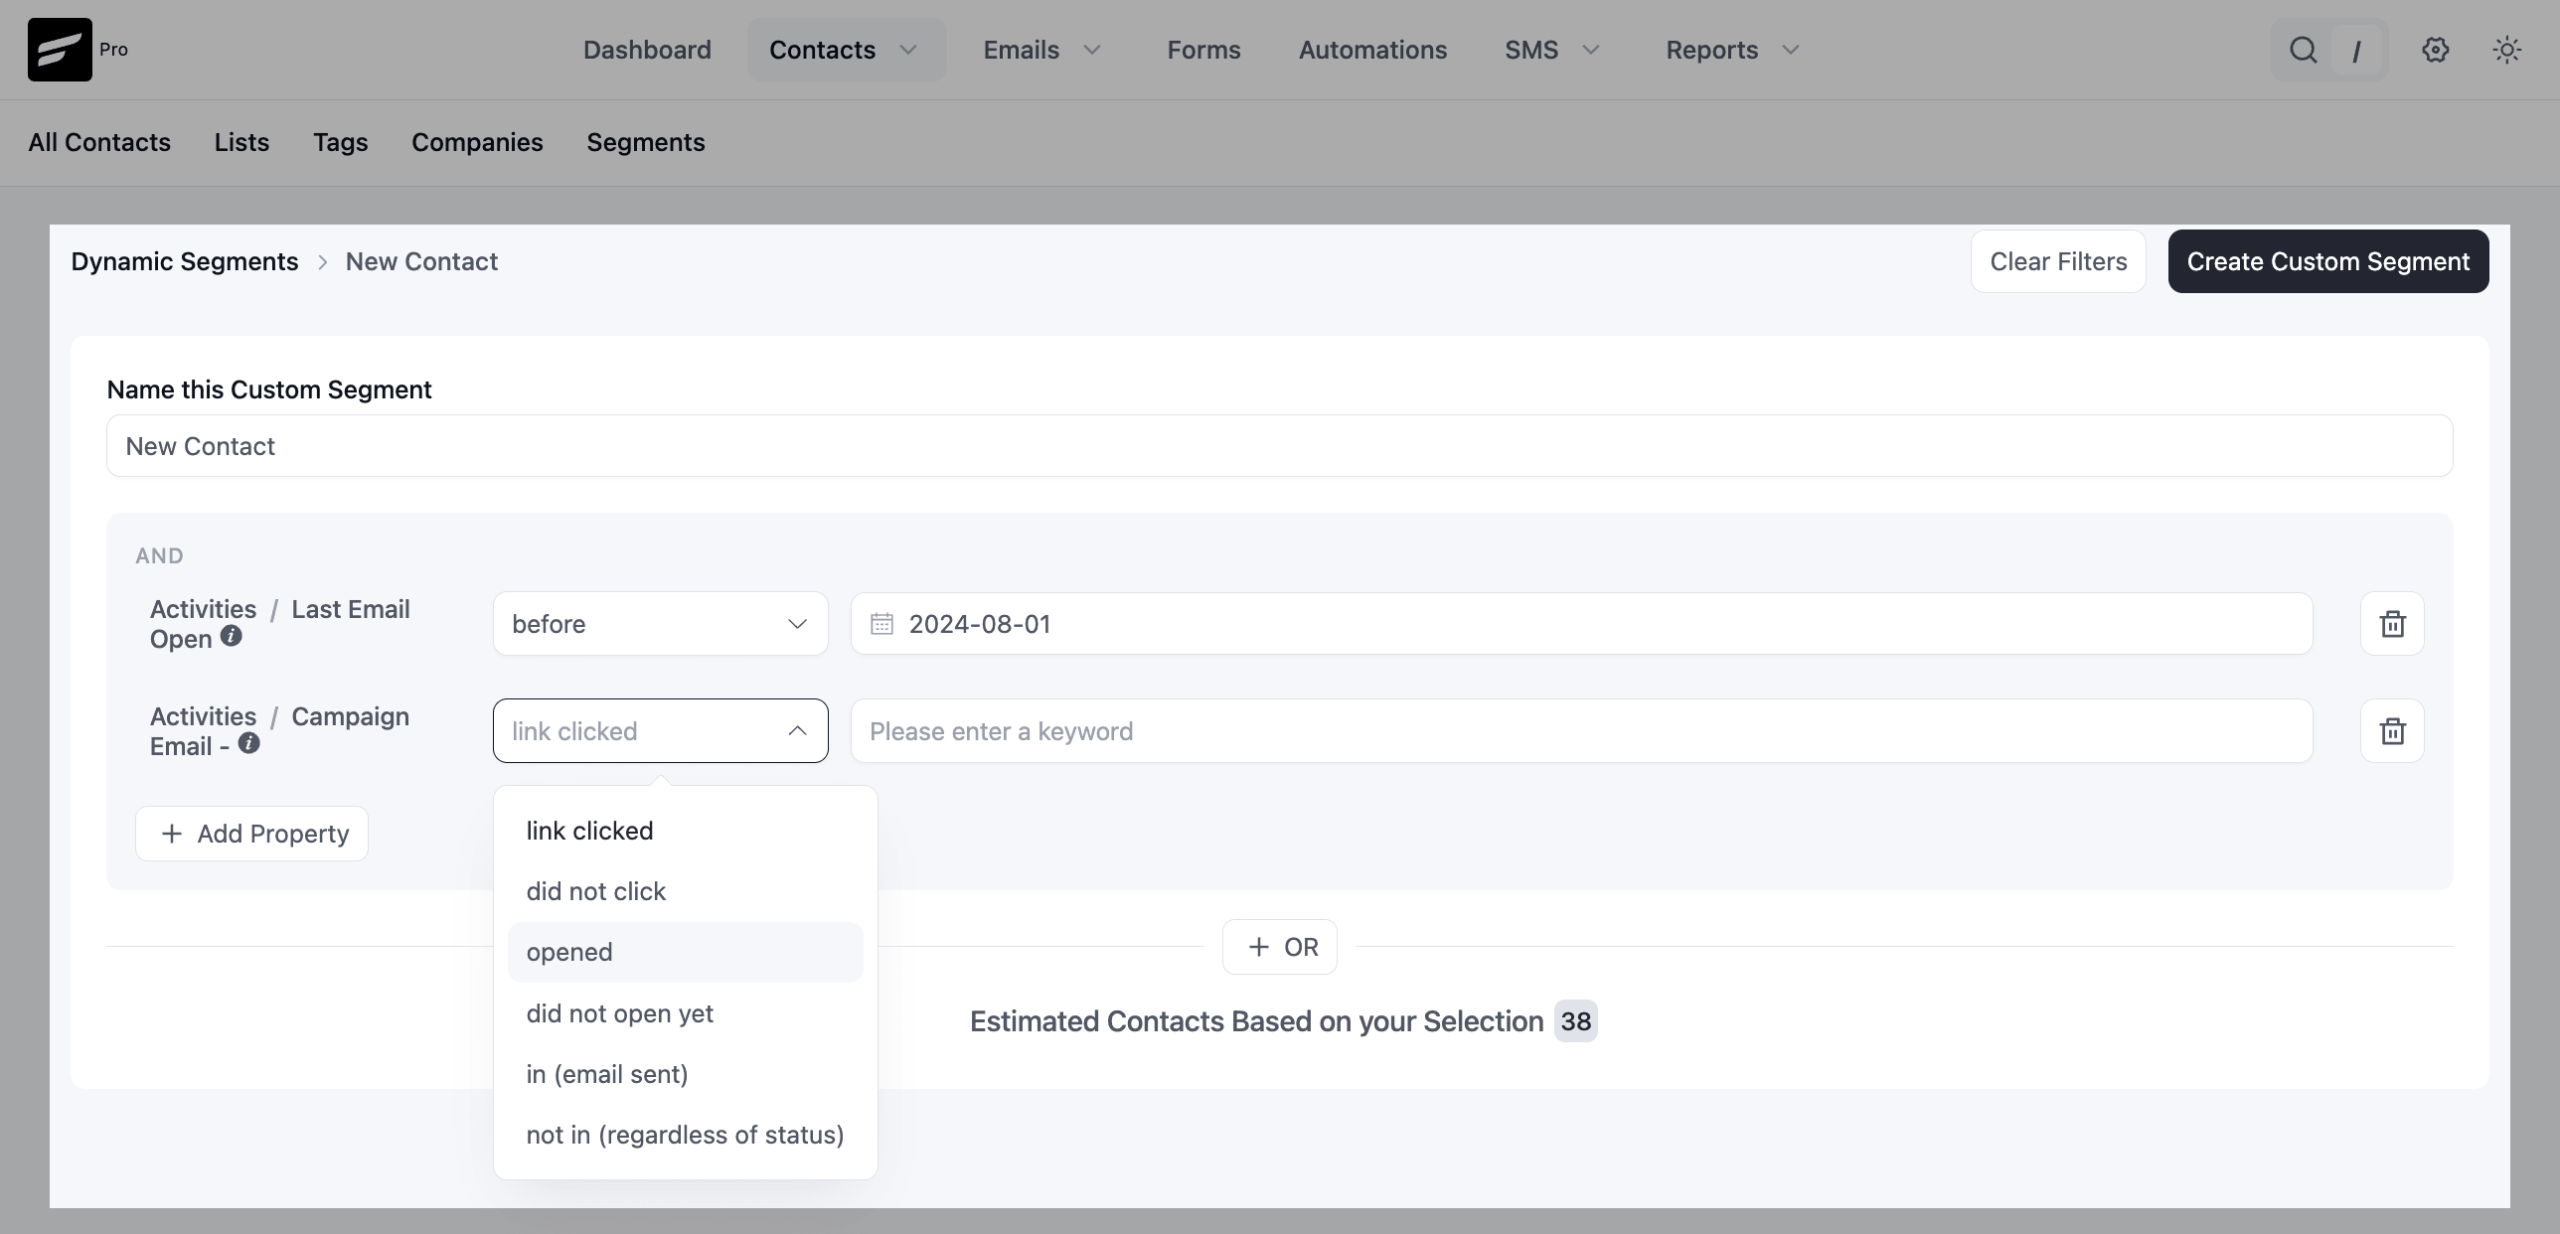Toggle light/dark mode sun icon
Viewport: 2560px width, 1234px height.
pos(2506,49)
